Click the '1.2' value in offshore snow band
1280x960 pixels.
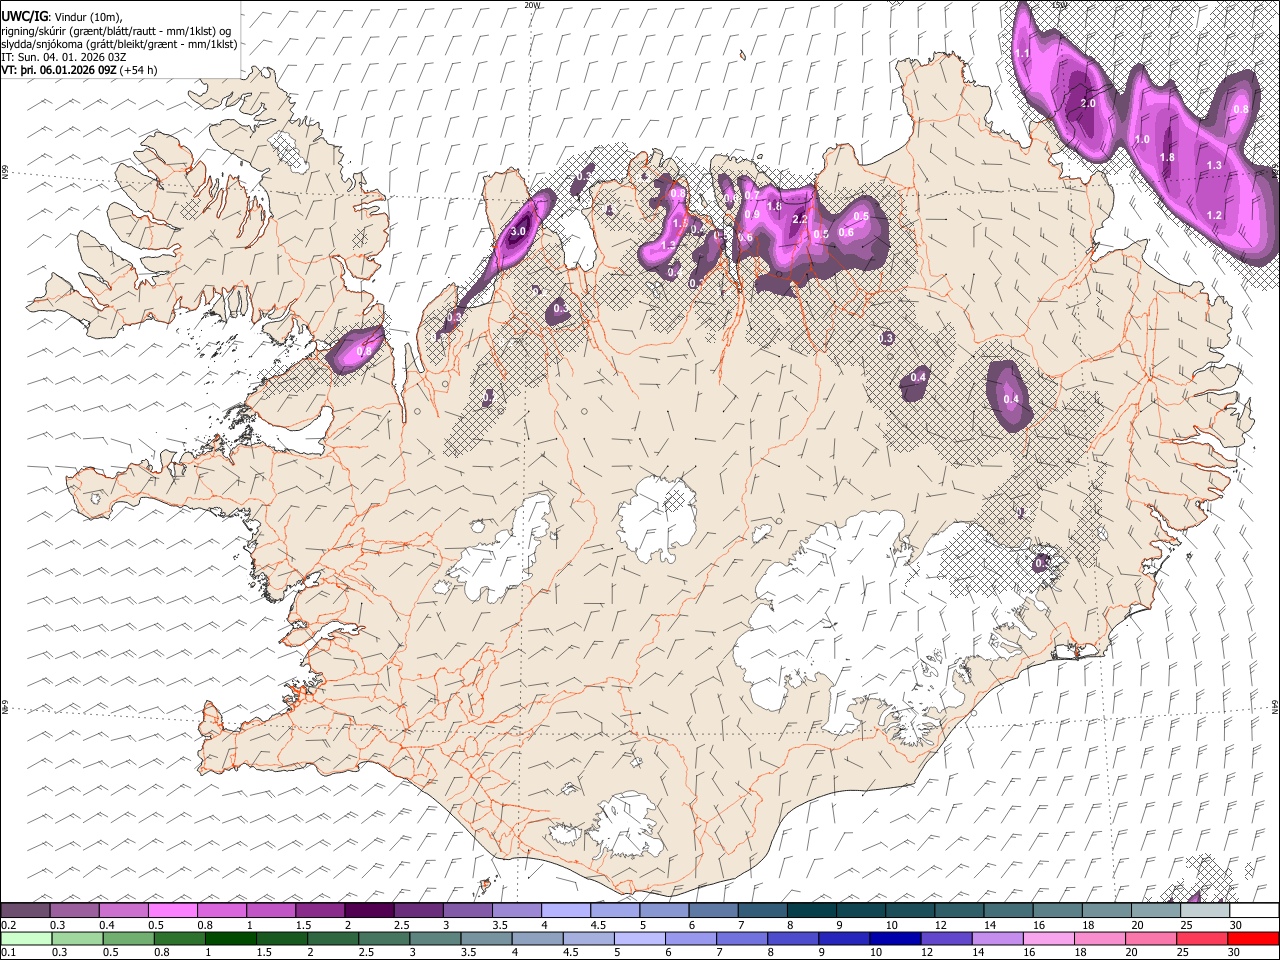[x=1214, y=215]
